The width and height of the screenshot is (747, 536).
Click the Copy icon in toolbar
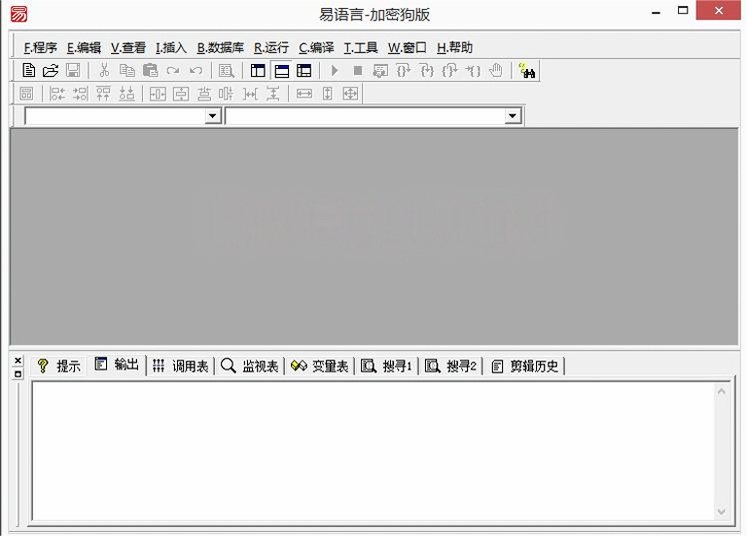point(127,71)
